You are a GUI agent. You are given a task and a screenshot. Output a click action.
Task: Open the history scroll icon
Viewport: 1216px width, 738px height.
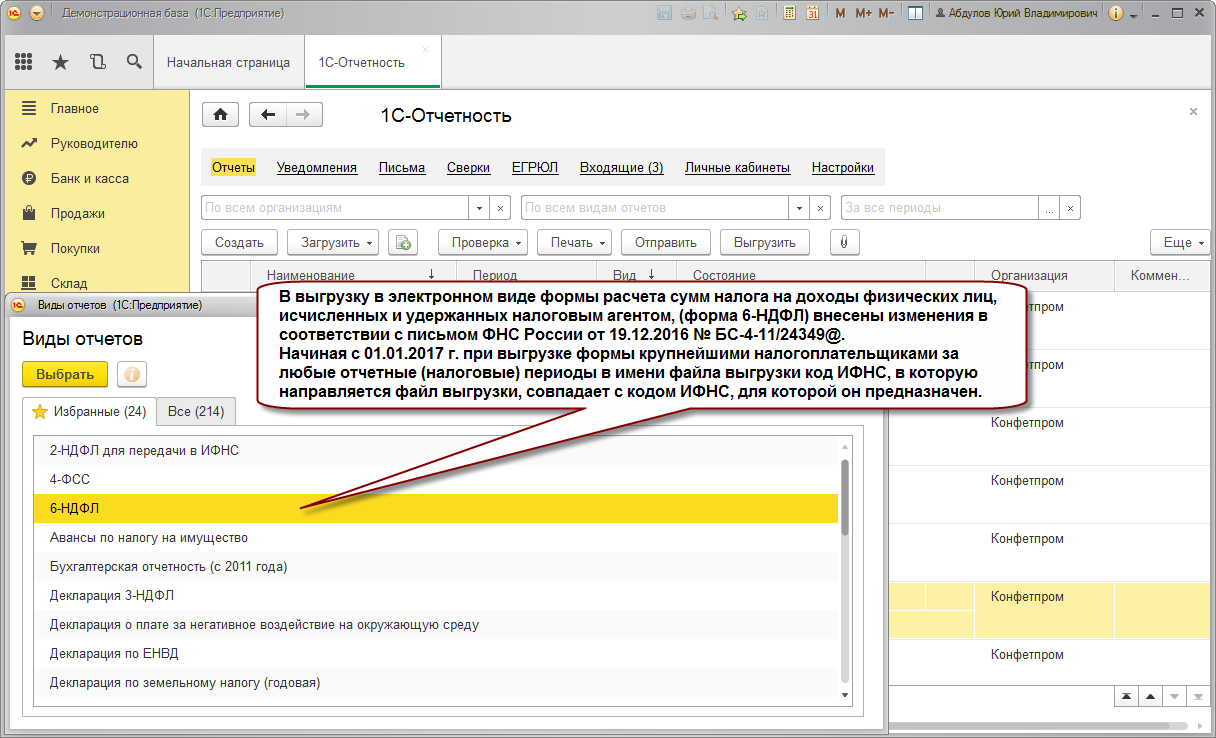point(97,62)
